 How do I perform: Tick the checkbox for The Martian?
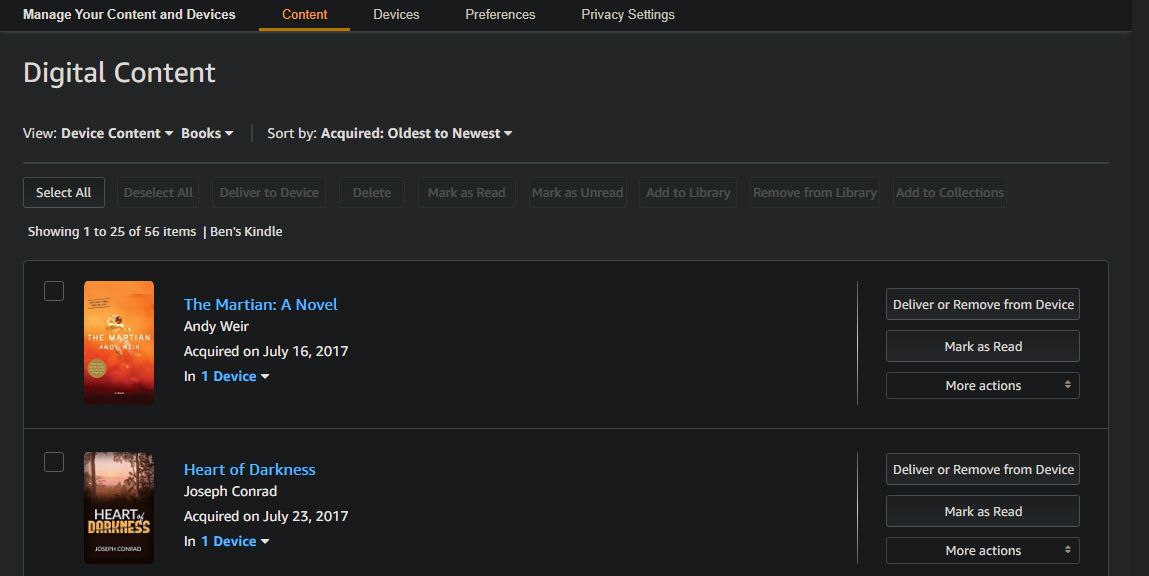click(x=53, y=291)
